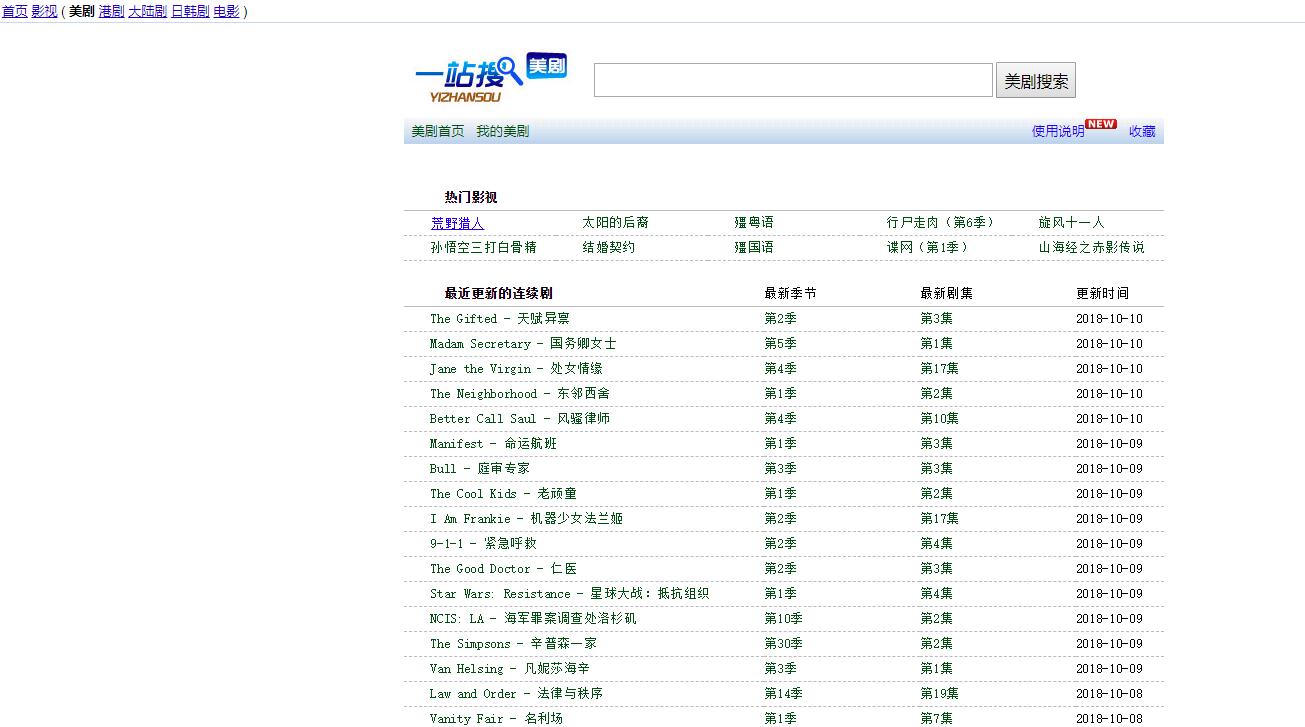Viewport: 1305px width, 727px height.
Task: Click 第14季 in Law and Order row
Action: tap(783, 694)
